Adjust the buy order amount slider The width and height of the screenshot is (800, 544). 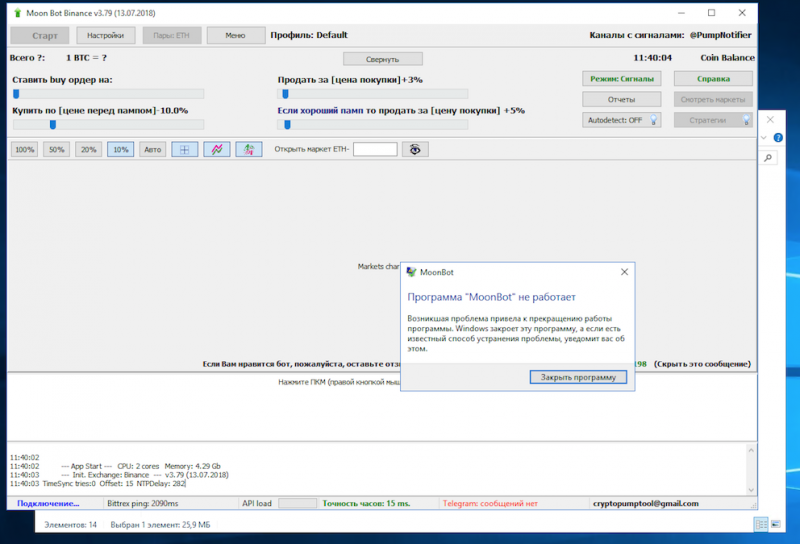[x=108, y=94]
